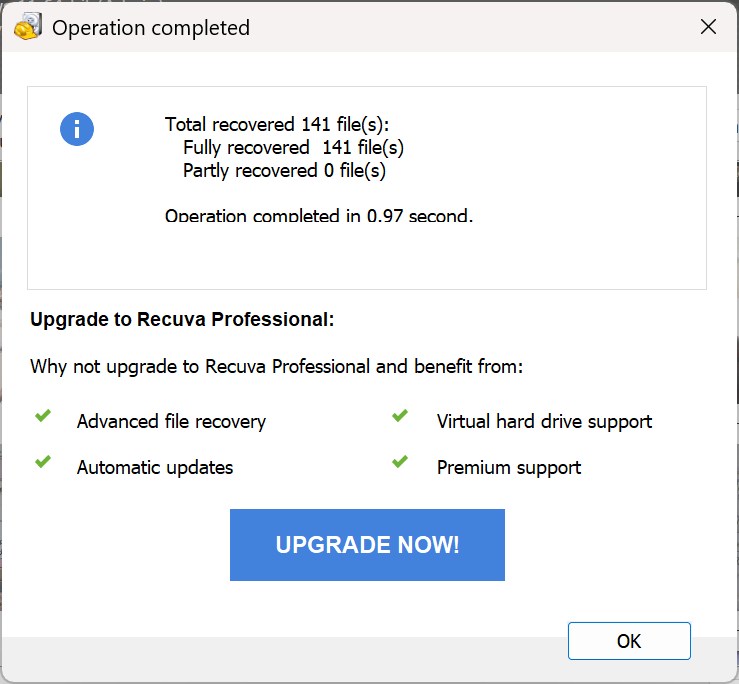
Task: Click checkmark beside Premium support
Action: click(x=400, y=461)
